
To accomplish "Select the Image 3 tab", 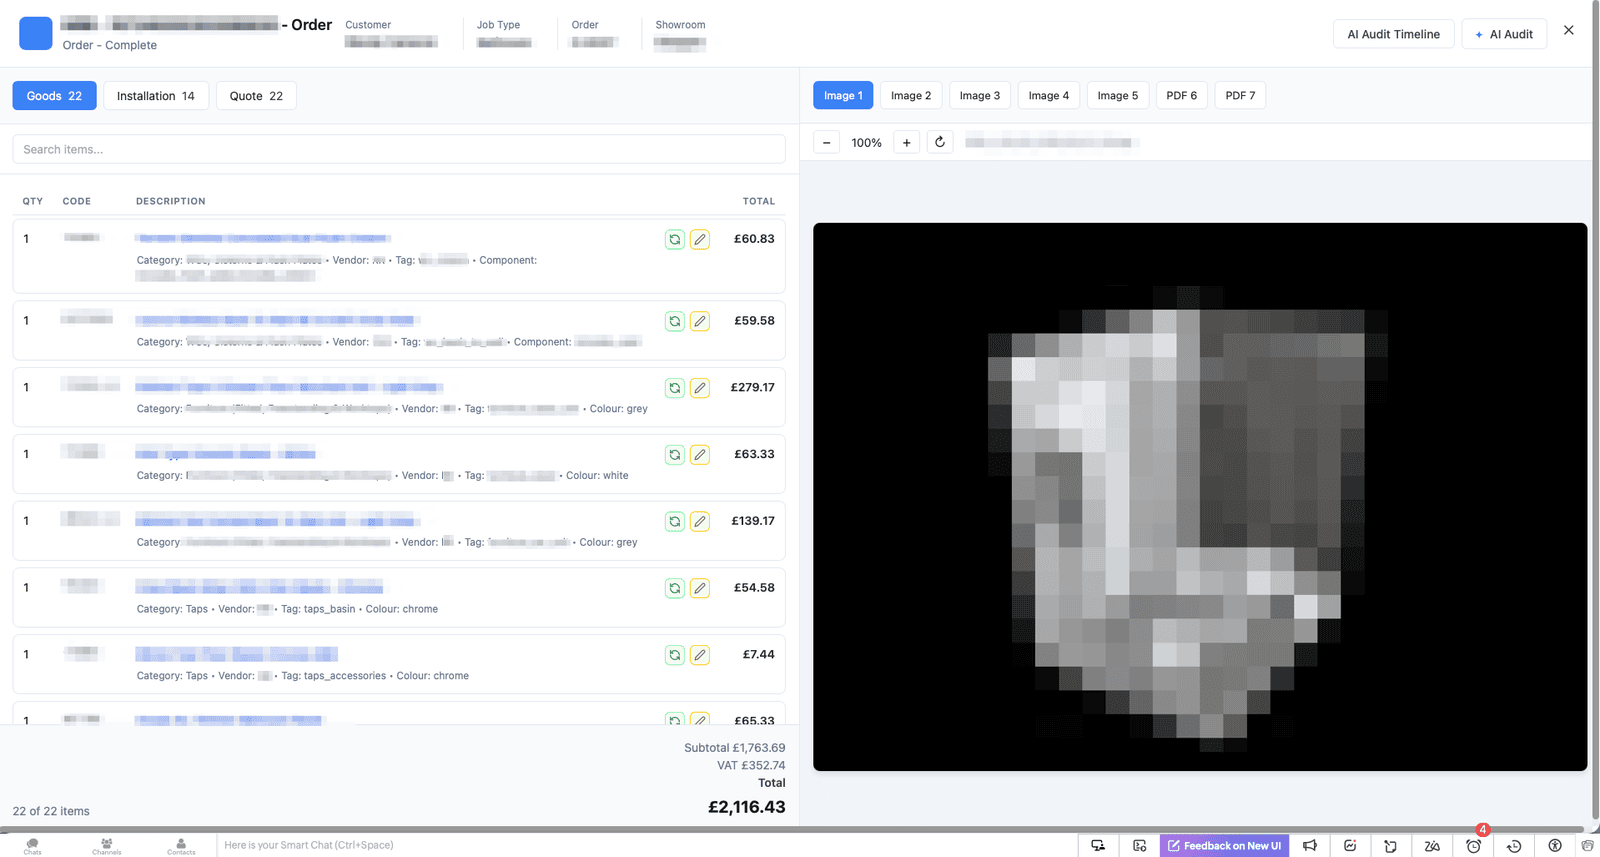I will (x=979, y=96).
